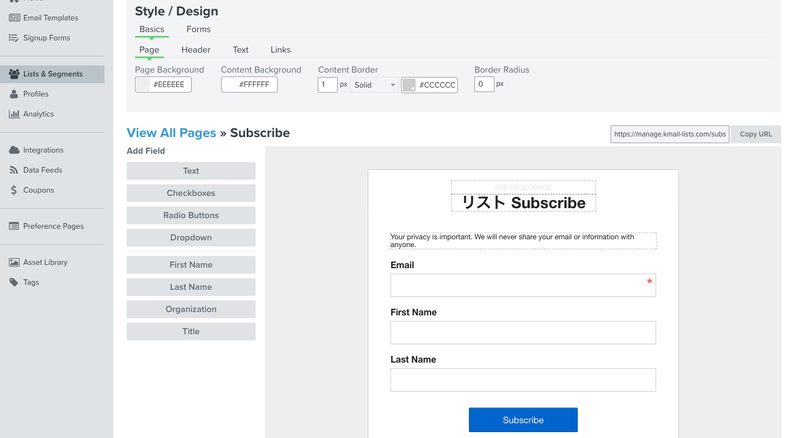Image resolution: width=800 pixels, height=438 pixels.
Task: Click the Integrations cloud icon
Action: coord(14,150)
